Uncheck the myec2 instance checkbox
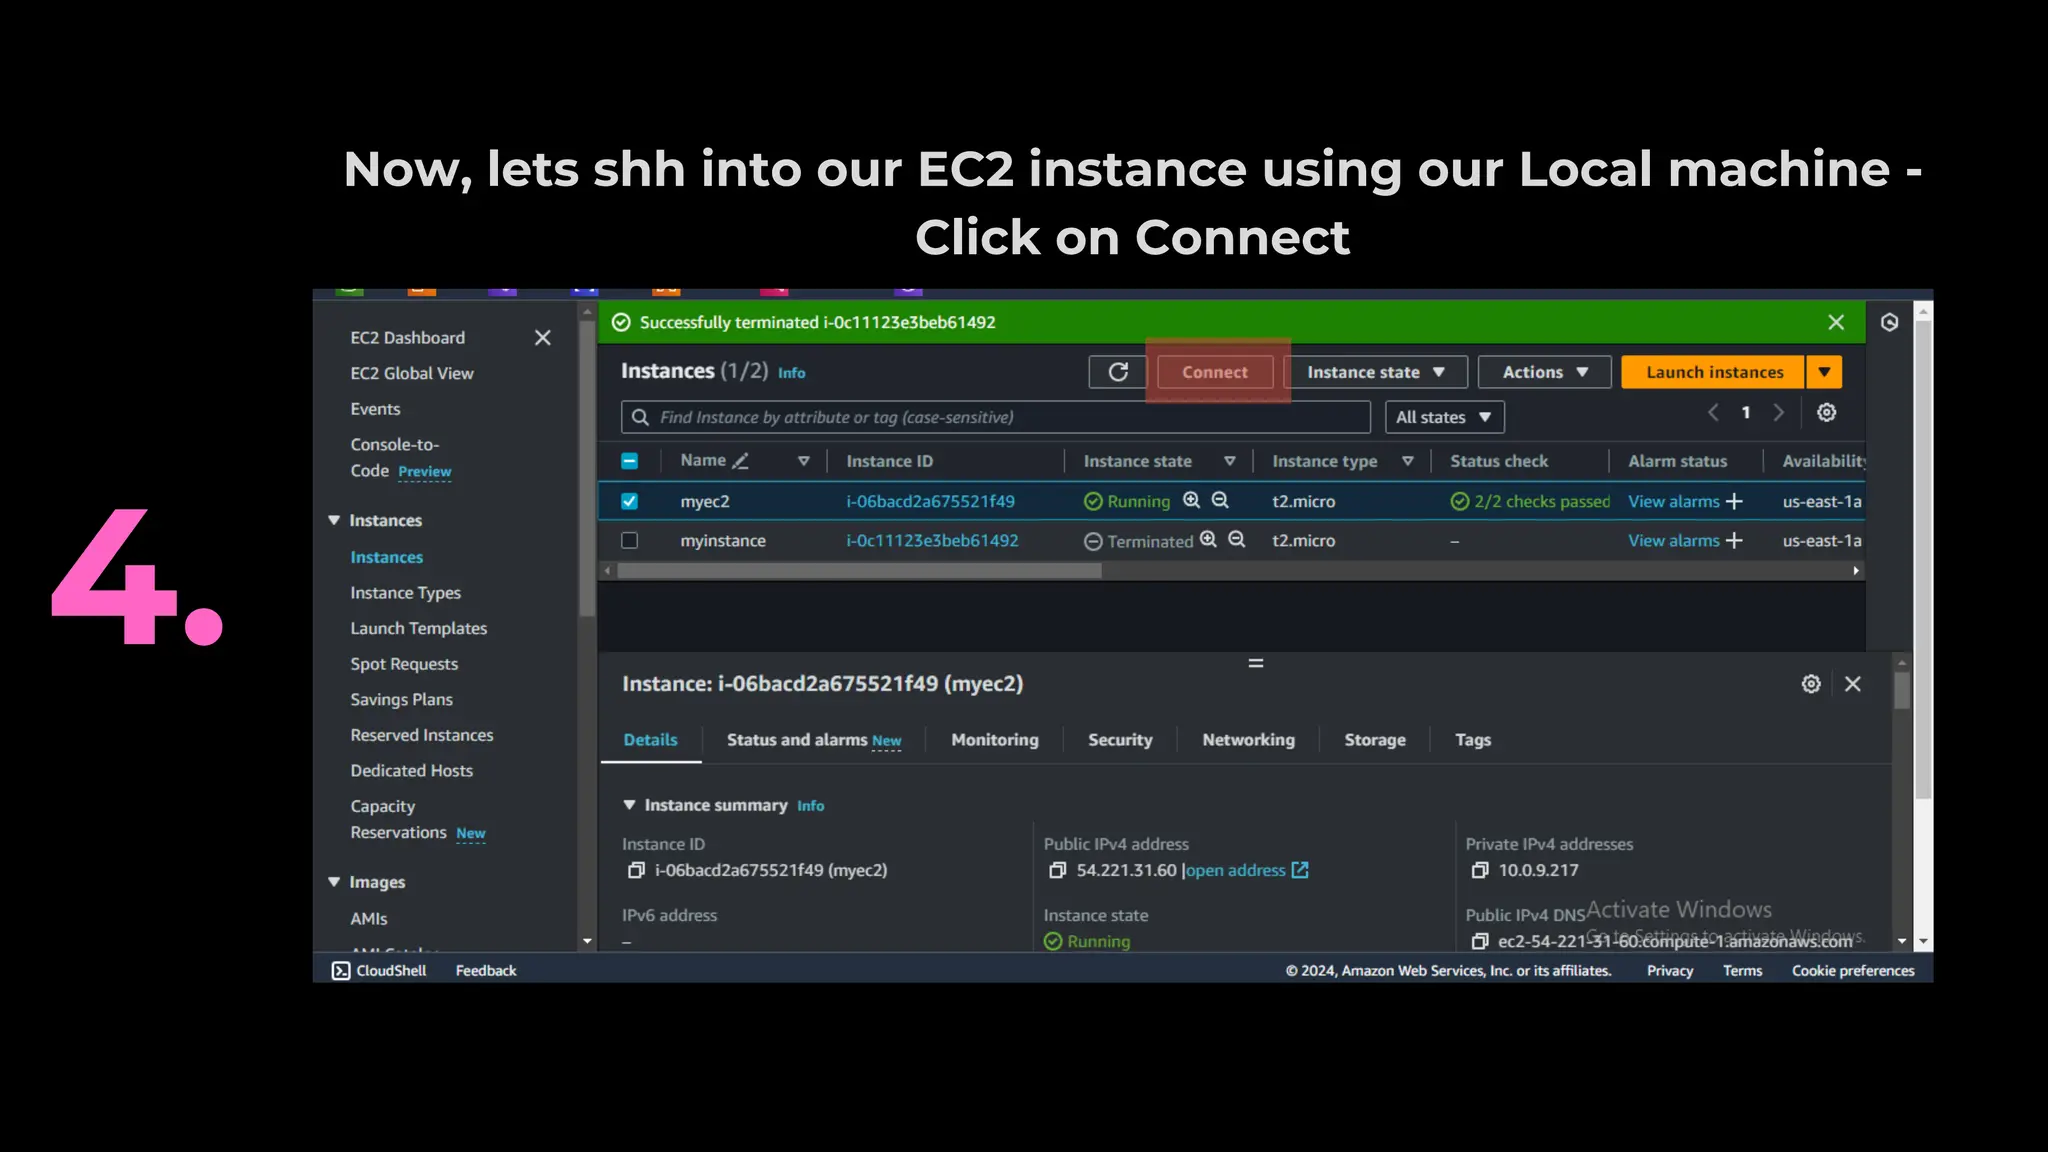2048x1152 pixels. pyautogui.click(x=629, y=501)
